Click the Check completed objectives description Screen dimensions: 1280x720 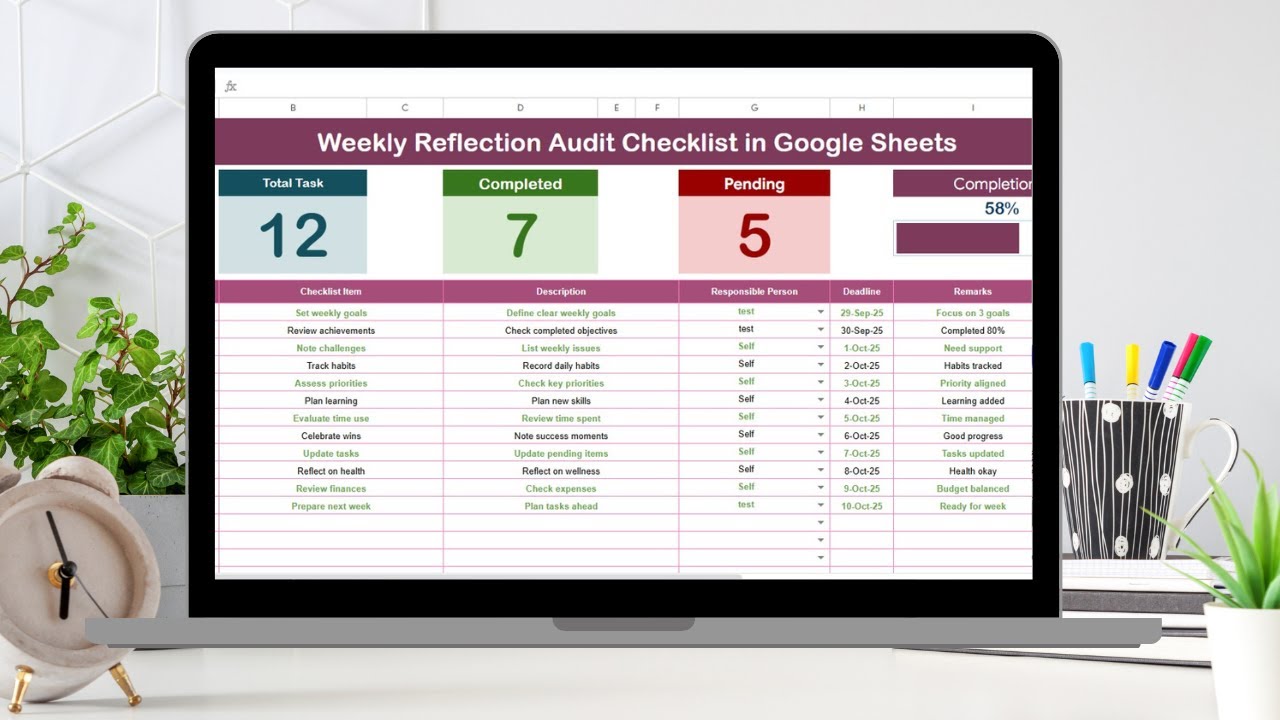coord(561,330)
